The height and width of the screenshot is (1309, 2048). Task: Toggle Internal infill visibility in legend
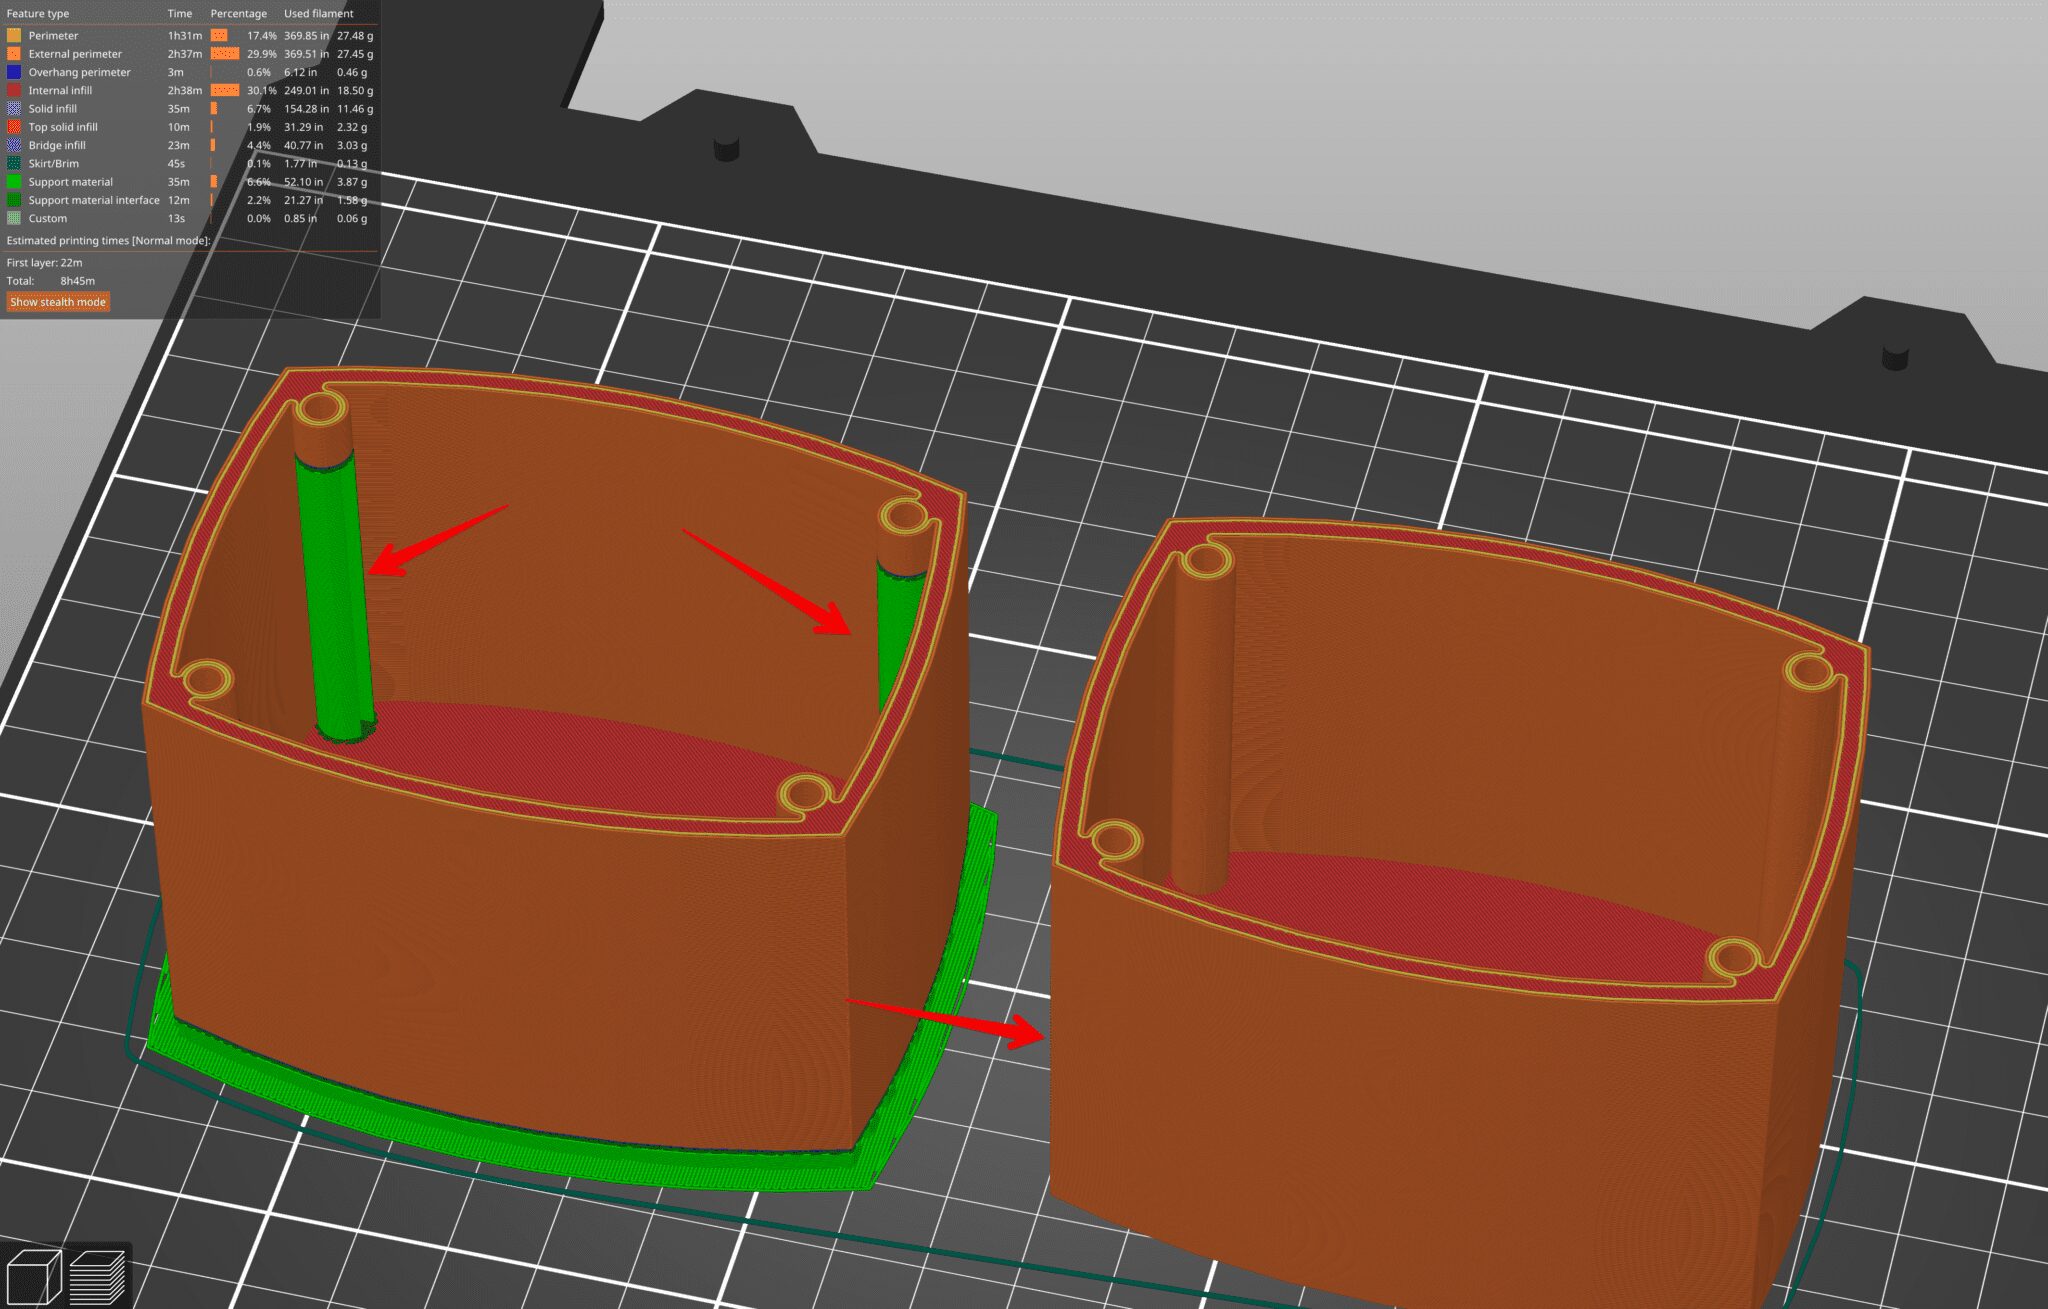pos(190,90)
